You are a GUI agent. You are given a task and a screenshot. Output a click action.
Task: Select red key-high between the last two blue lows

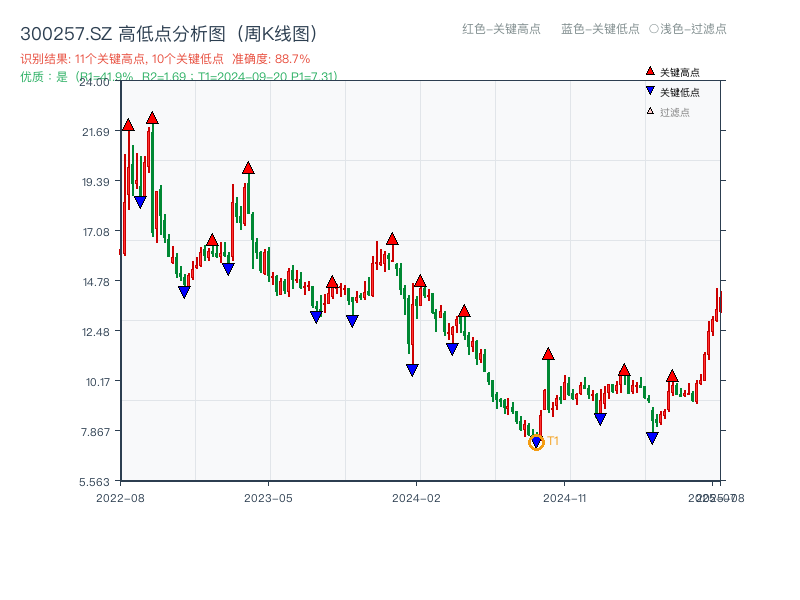coord(624,370)
